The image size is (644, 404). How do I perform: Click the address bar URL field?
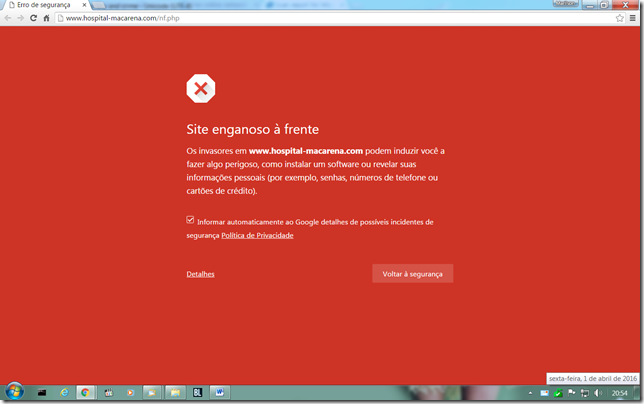[300, 18]
